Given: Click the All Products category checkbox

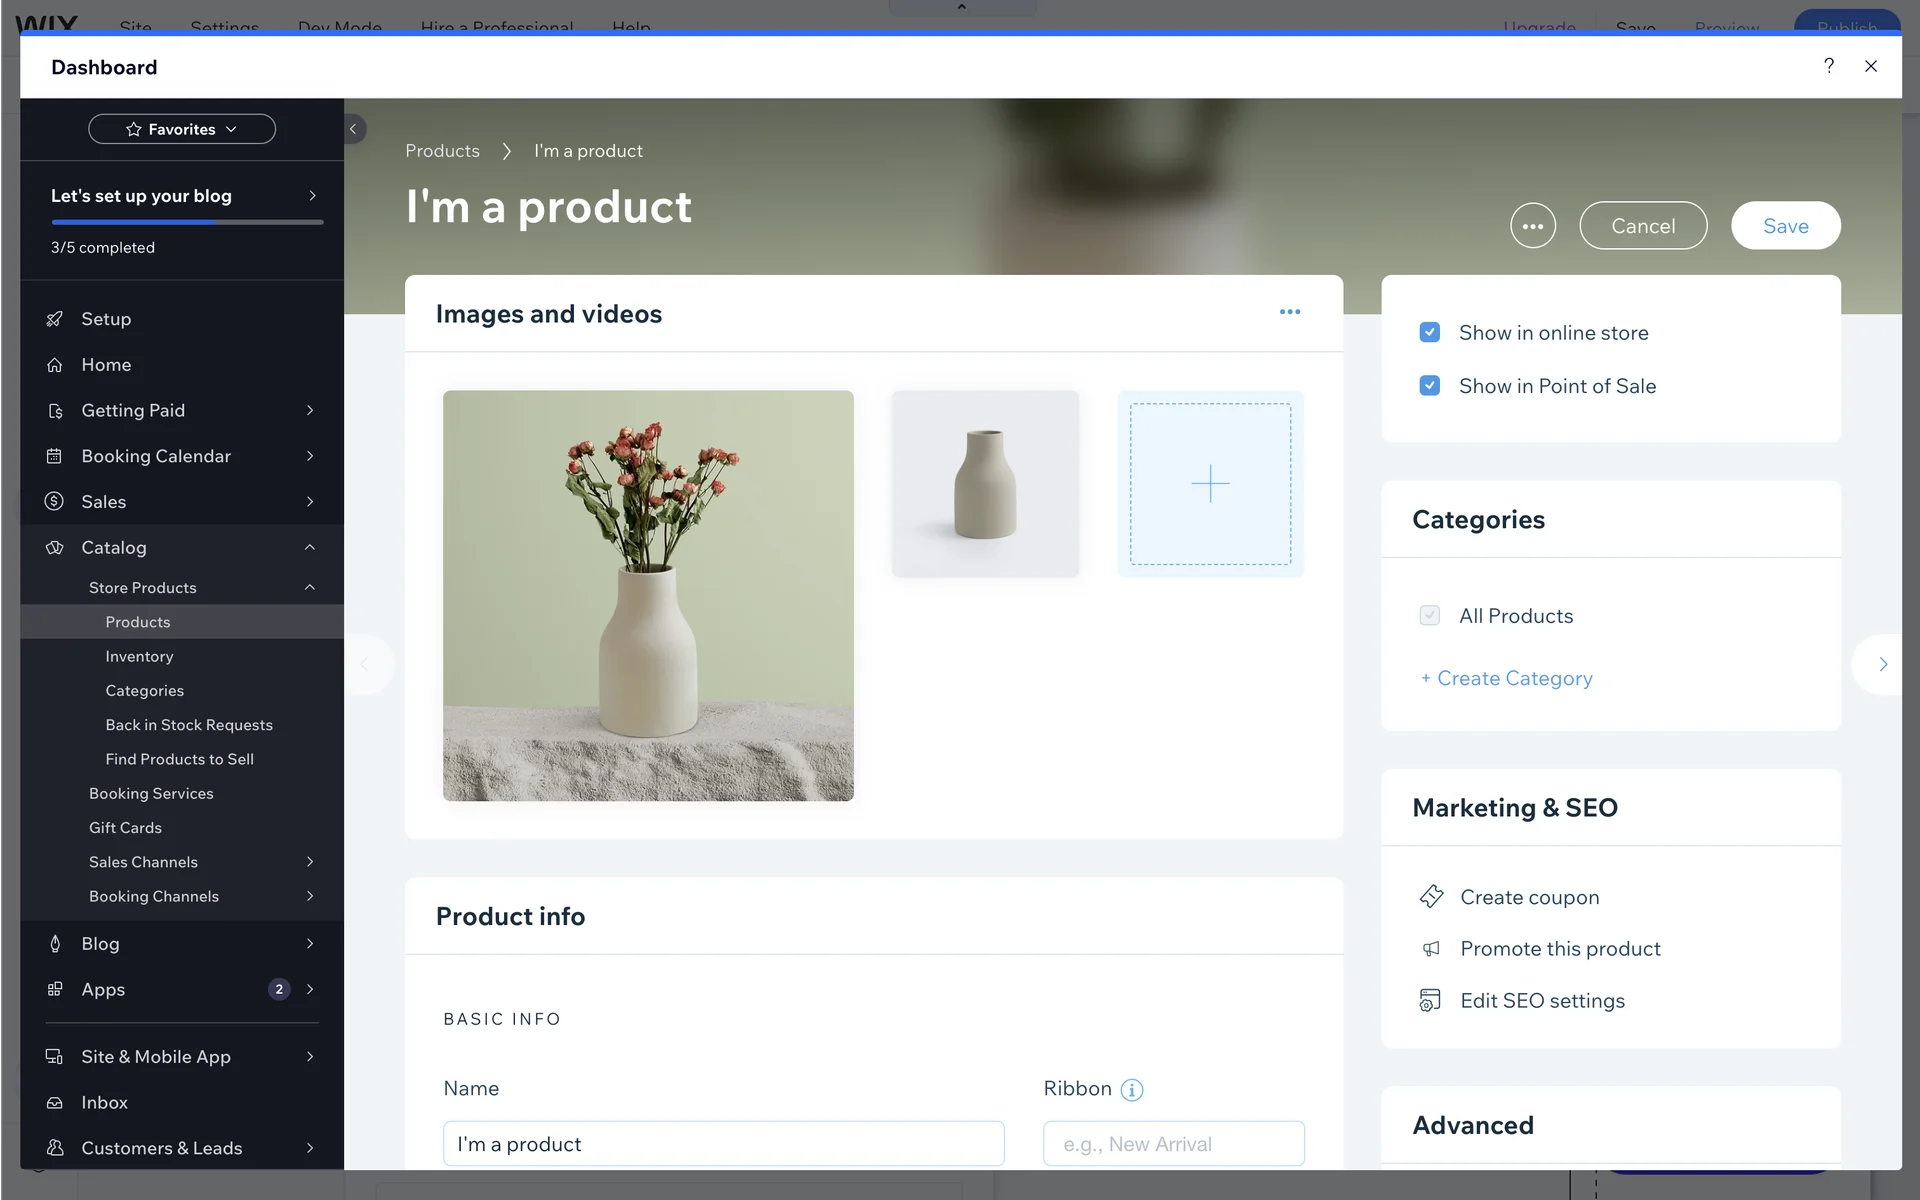Looking at the screenshot, I should click(x=1430, y=616).
